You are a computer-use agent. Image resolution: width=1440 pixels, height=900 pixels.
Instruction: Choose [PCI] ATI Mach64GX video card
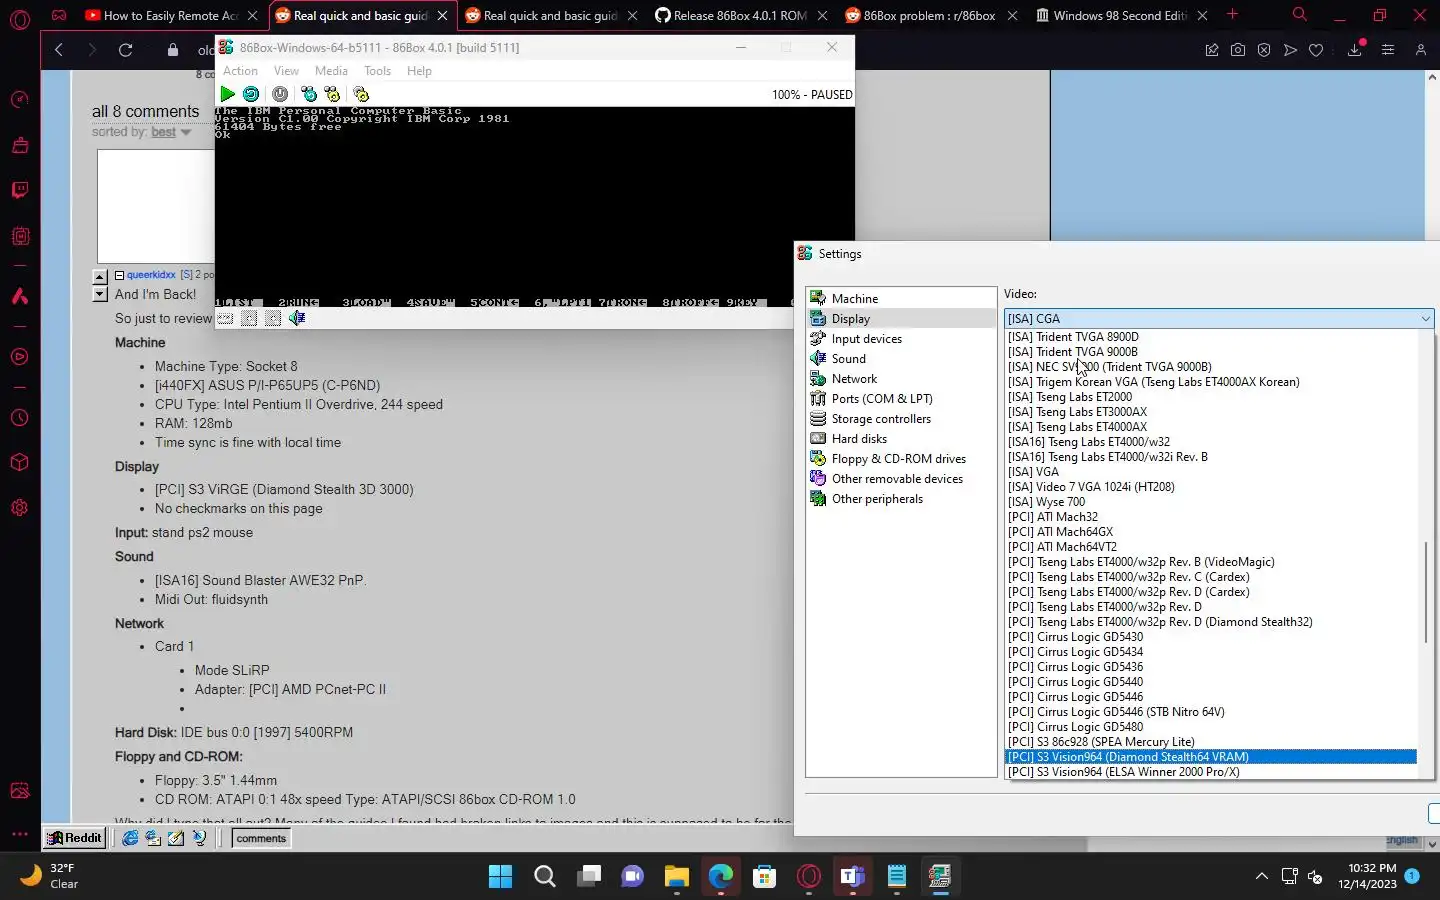(x=1211, y=532)
